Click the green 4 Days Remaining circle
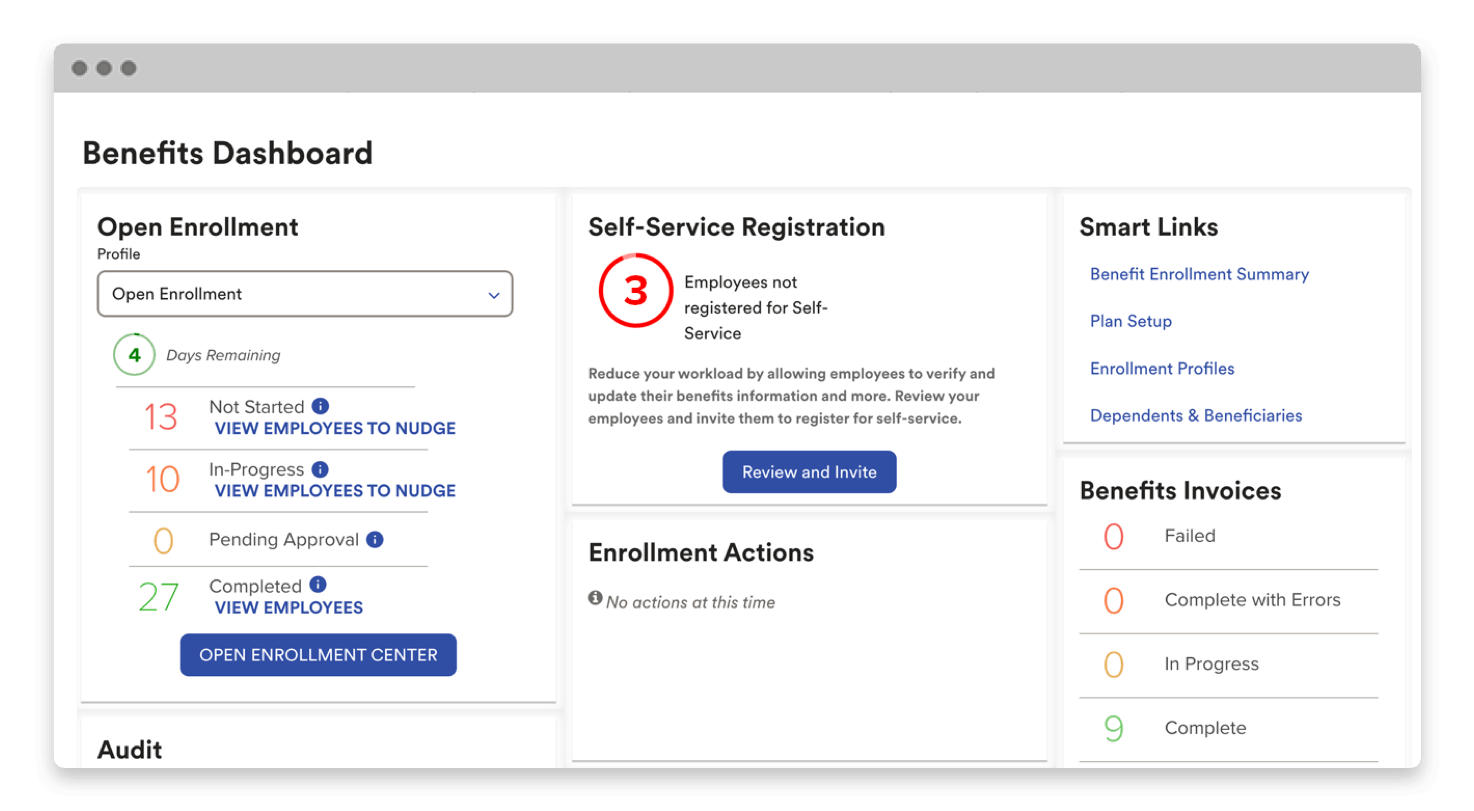 coord(134,355)
